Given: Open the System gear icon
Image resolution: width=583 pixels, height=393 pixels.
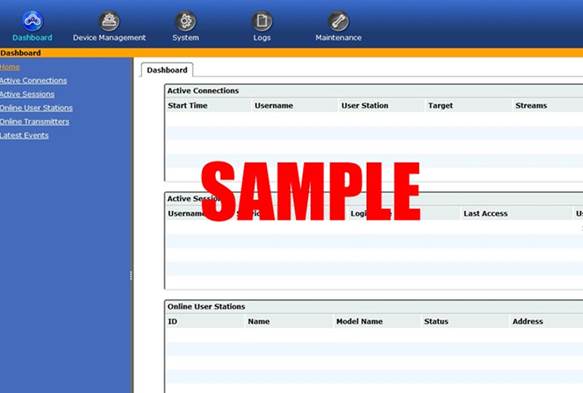Looking at the screenshot, I should pos(186,21).
